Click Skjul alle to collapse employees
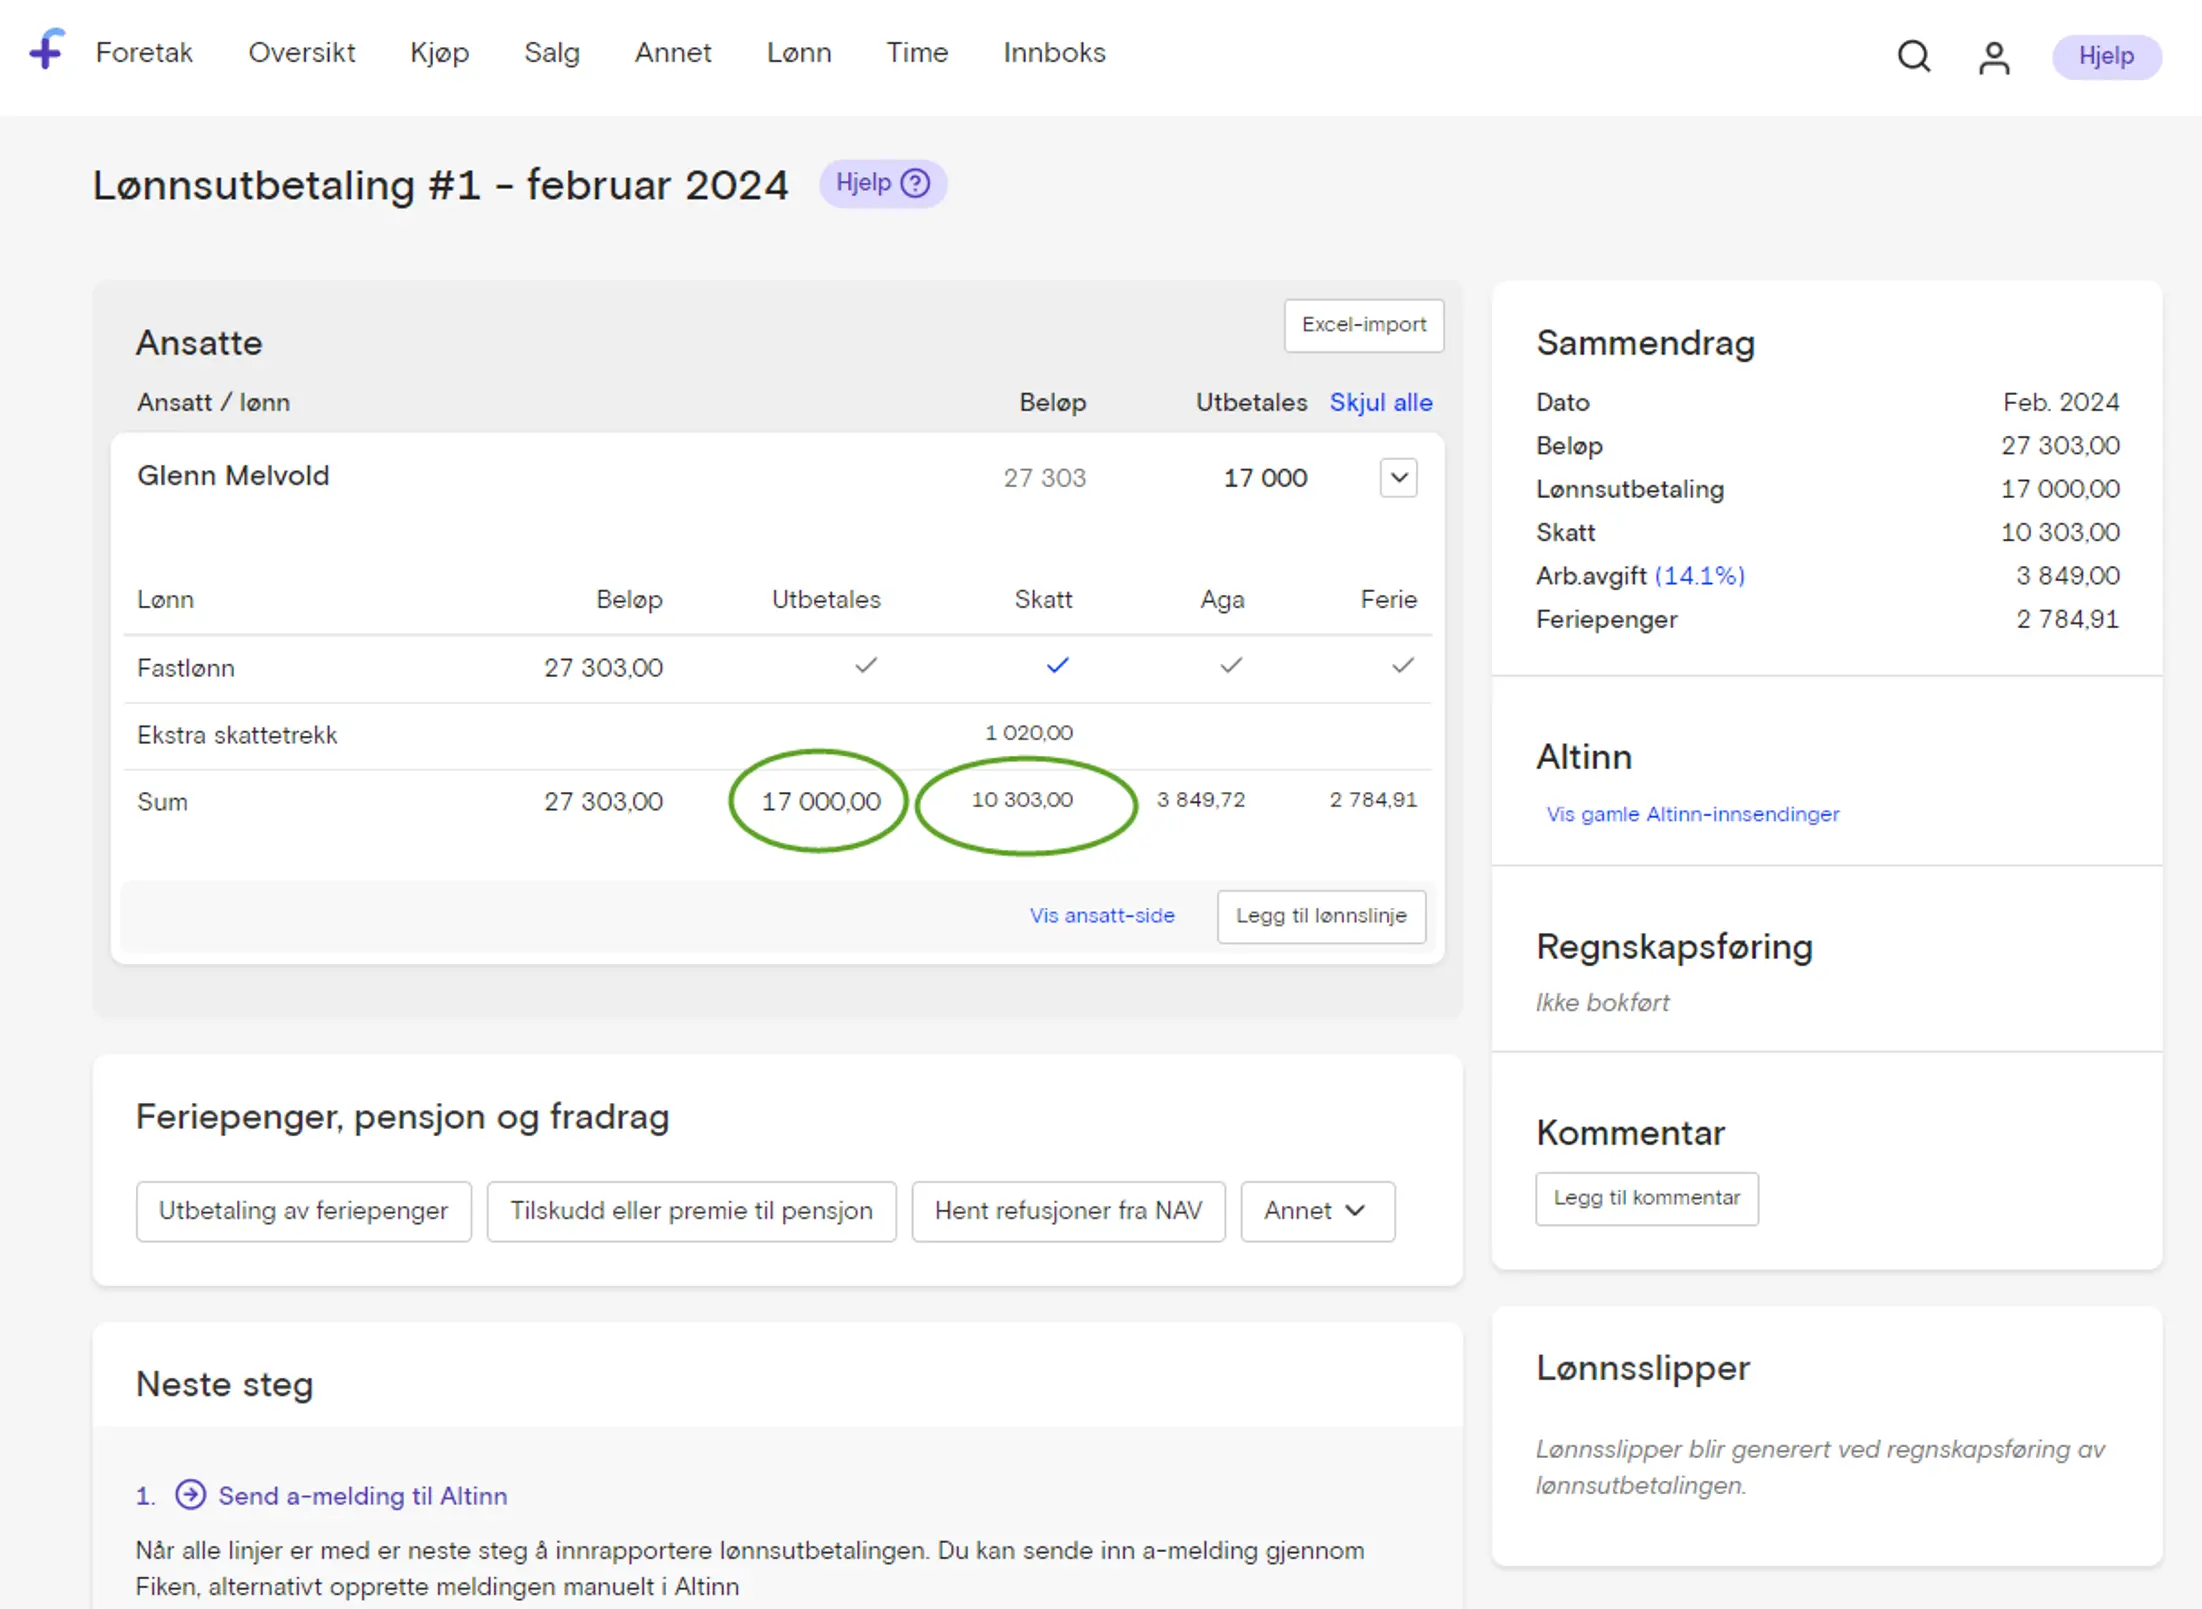The height and width of the screenshot is (1609, 2202). pos(1380,402)
